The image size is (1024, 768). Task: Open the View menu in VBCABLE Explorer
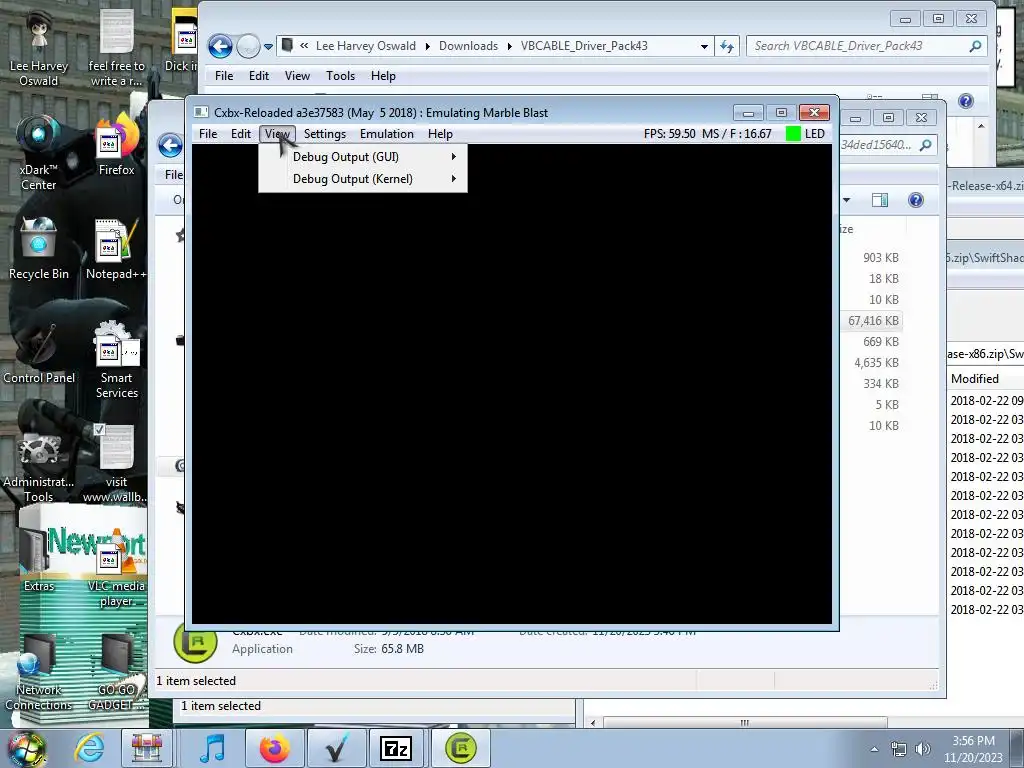297,76
